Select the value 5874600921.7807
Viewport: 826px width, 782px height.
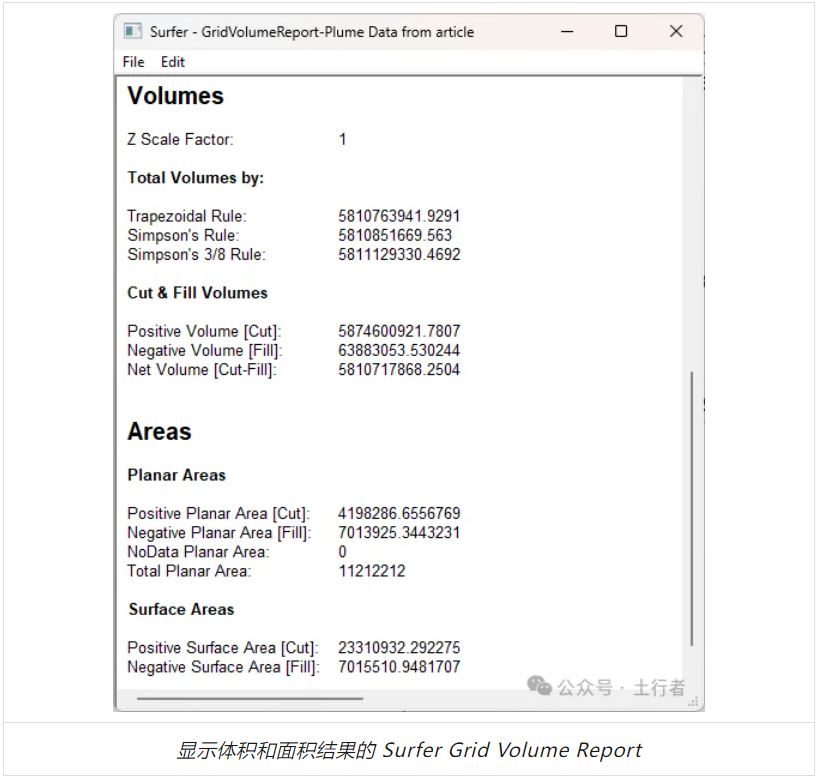click(x=399, y=331)
